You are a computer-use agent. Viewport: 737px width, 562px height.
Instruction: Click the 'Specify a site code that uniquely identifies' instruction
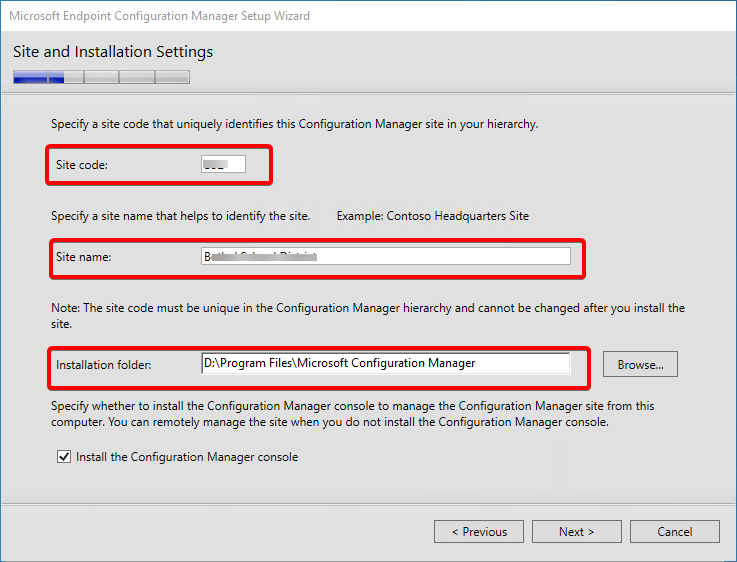295,124
